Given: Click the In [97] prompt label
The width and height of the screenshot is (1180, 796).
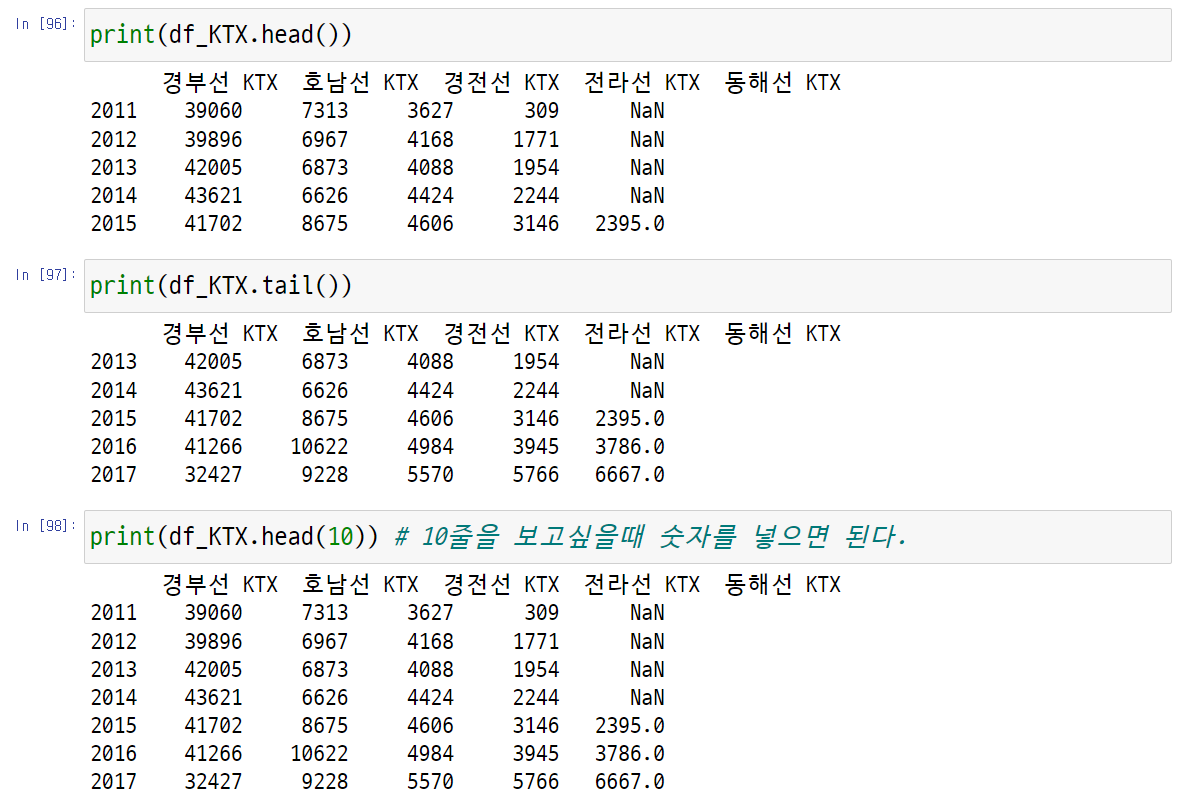Looking at the screenshot, I should tap(45, 275).
